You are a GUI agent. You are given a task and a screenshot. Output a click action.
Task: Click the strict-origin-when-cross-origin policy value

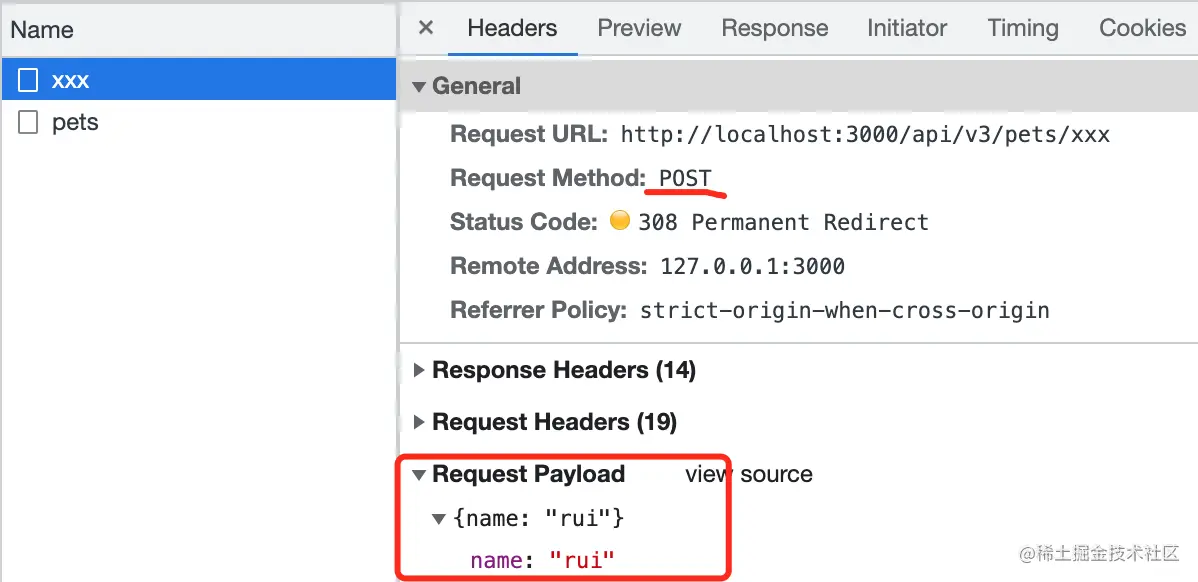844,311
